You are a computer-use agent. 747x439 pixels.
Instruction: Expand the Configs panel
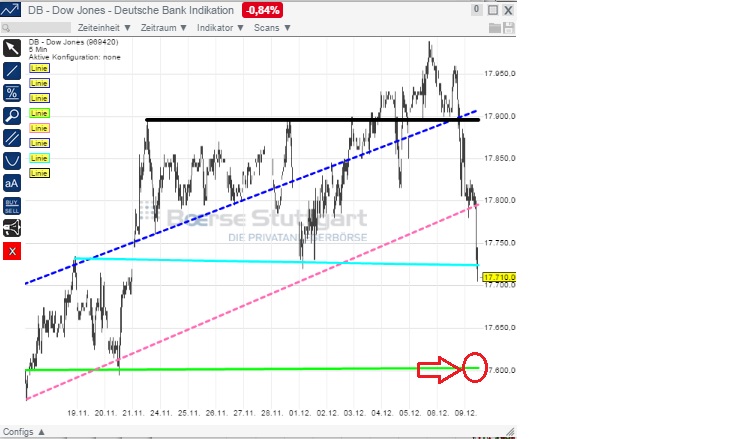(x=24, y=432)
